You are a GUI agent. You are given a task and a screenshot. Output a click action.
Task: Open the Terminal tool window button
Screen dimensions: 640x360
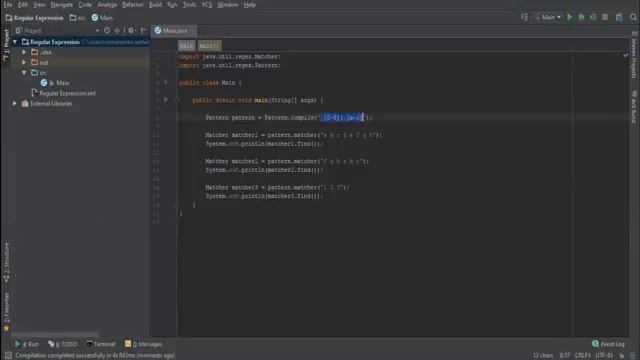(x=101, y=344)
